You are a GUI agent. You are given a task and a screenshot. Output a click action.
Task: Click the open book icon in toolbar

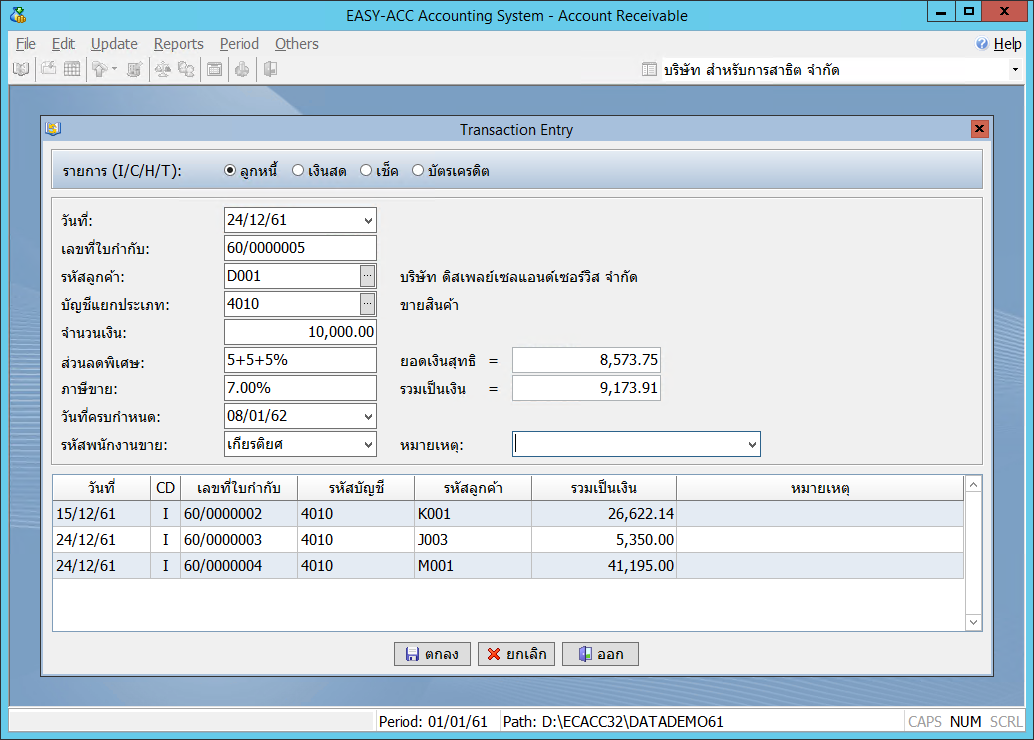click(20, 69)
